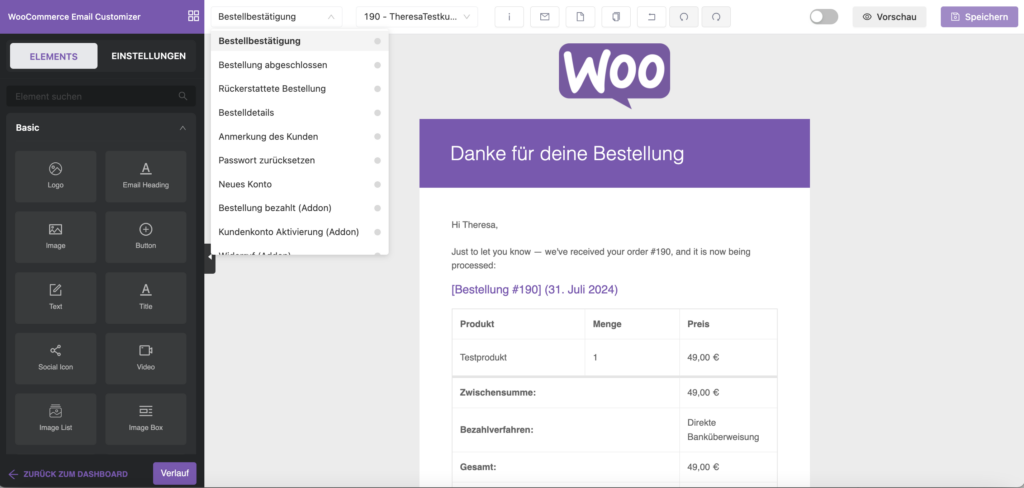
Task: Click the info icon in the top toolbar
Action: click(x=509, y=17)
